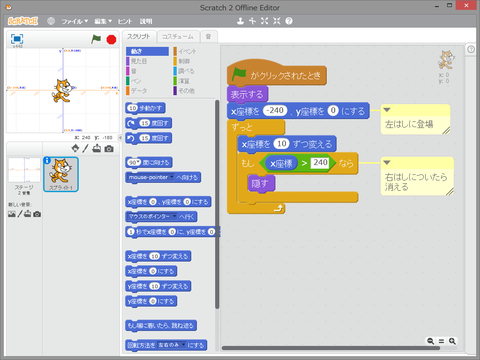Open sprite info via blue i badge
Screen dimensions: 480x360
(x=47, y=161)
